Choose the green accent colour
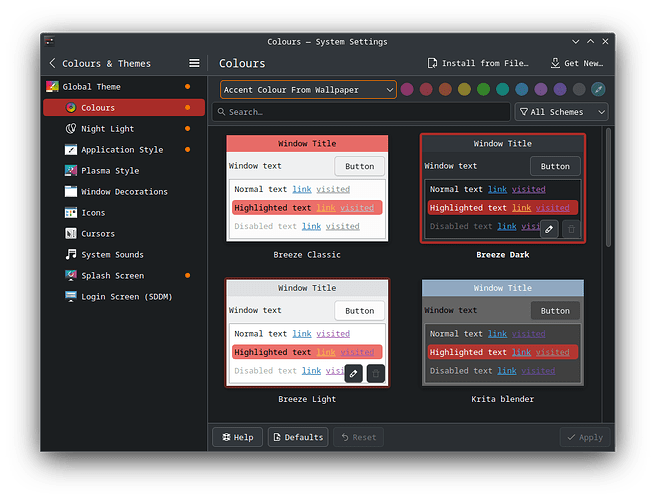This screenshot has height=500, width=656. pos(483,89)
